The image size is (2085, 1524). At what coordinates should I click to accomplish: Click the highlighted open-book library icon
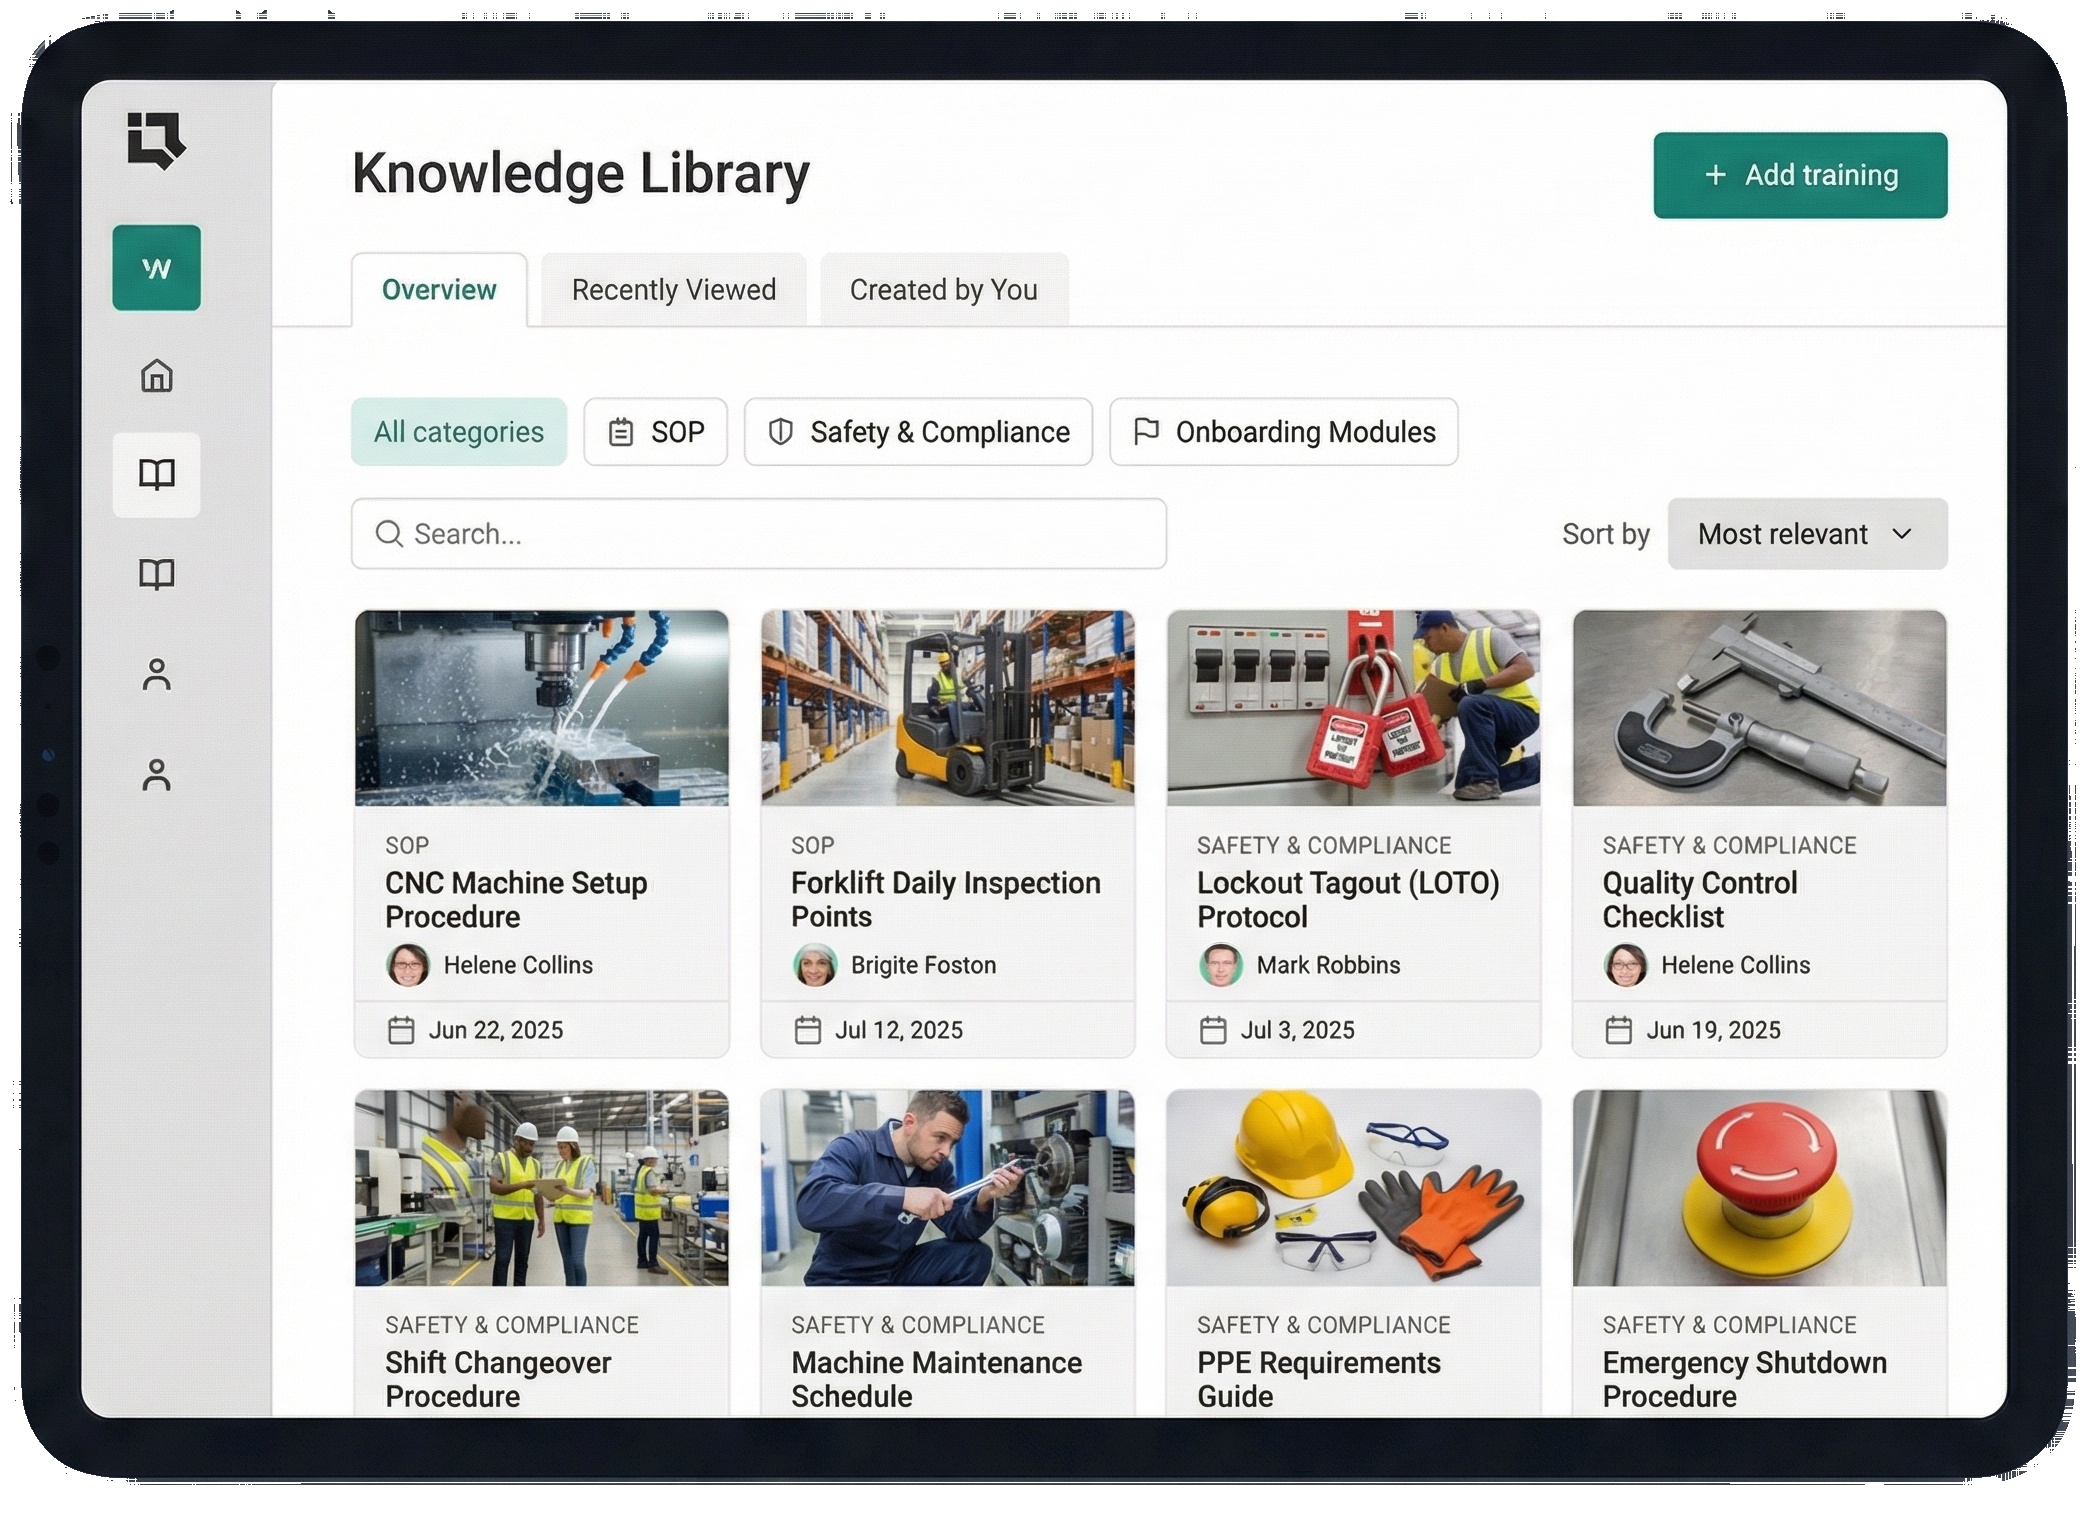point(156,475)
